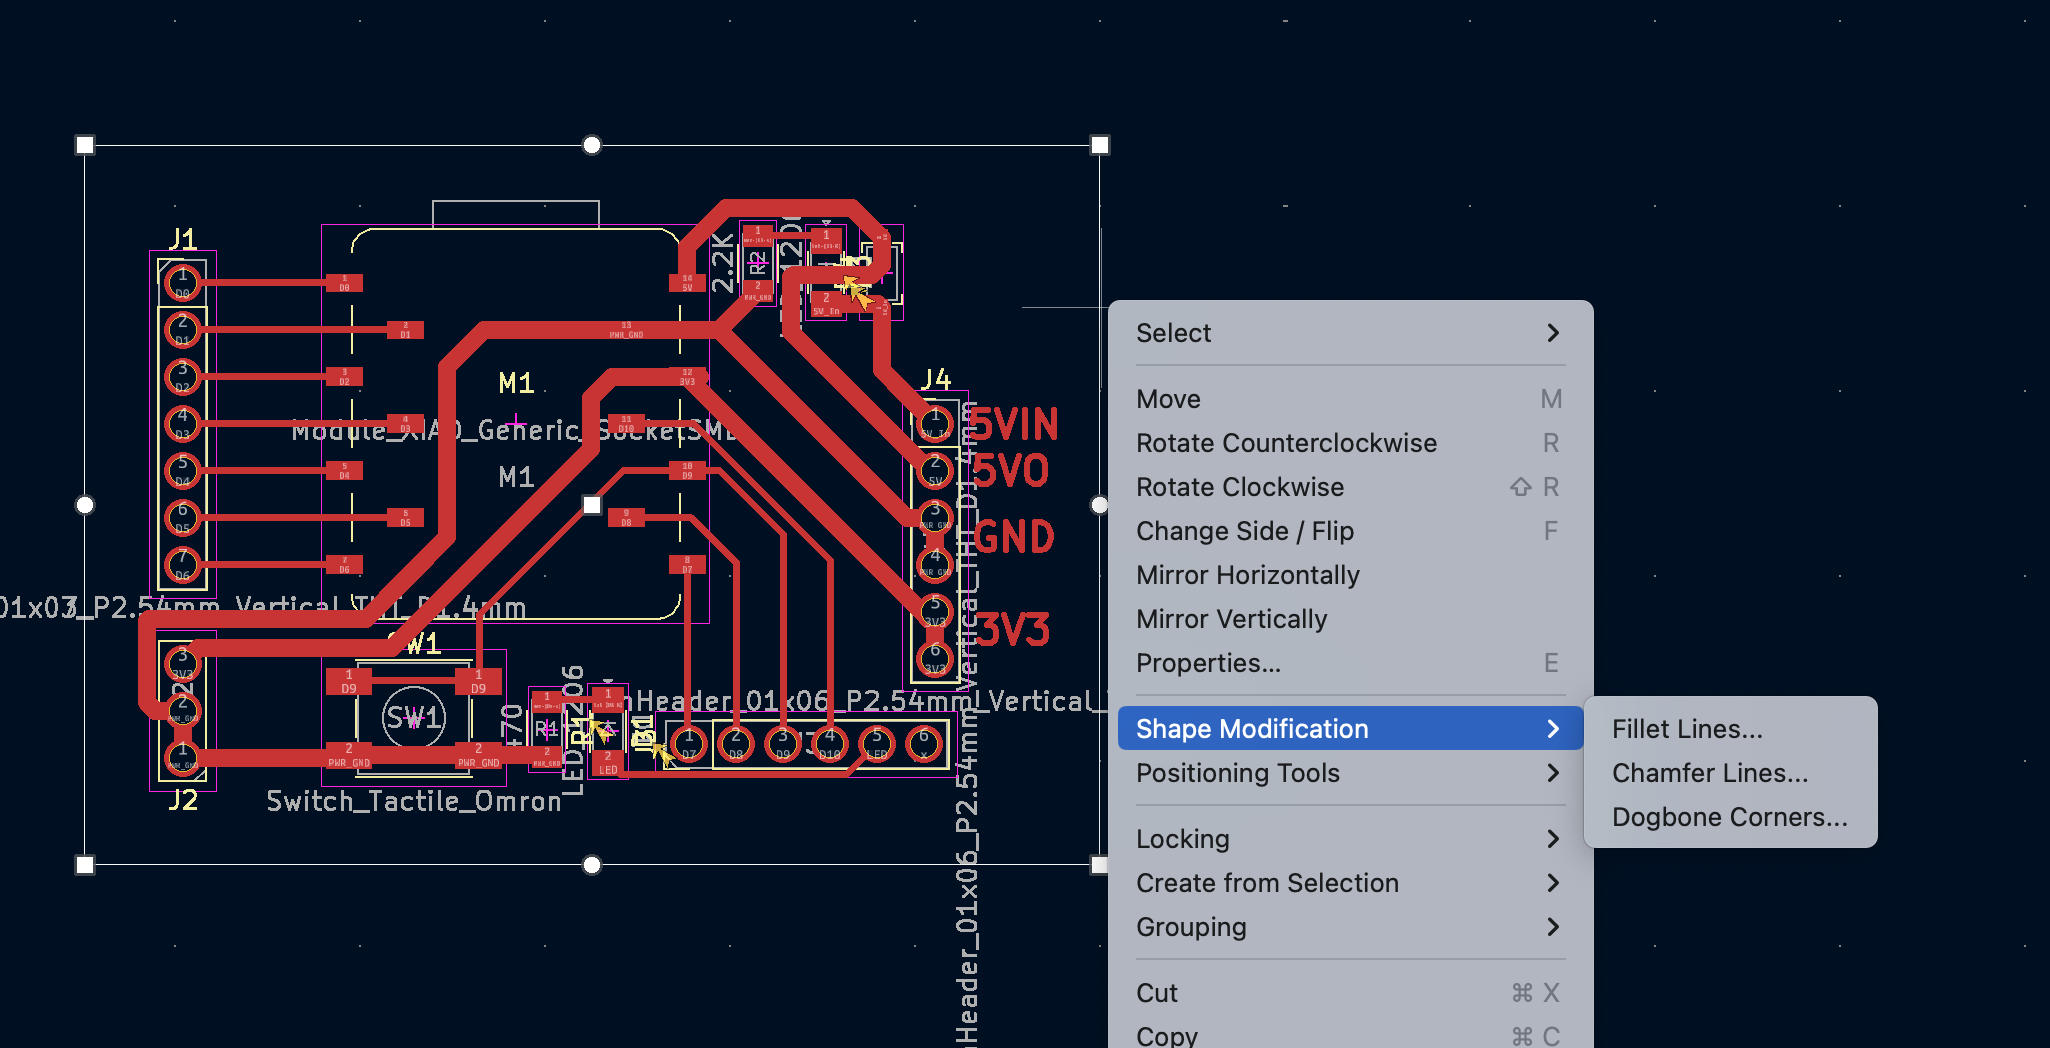Select Dogbone Corners... option
The height and width of the screenshot is (1048, 2050).
coord(1729,817)
